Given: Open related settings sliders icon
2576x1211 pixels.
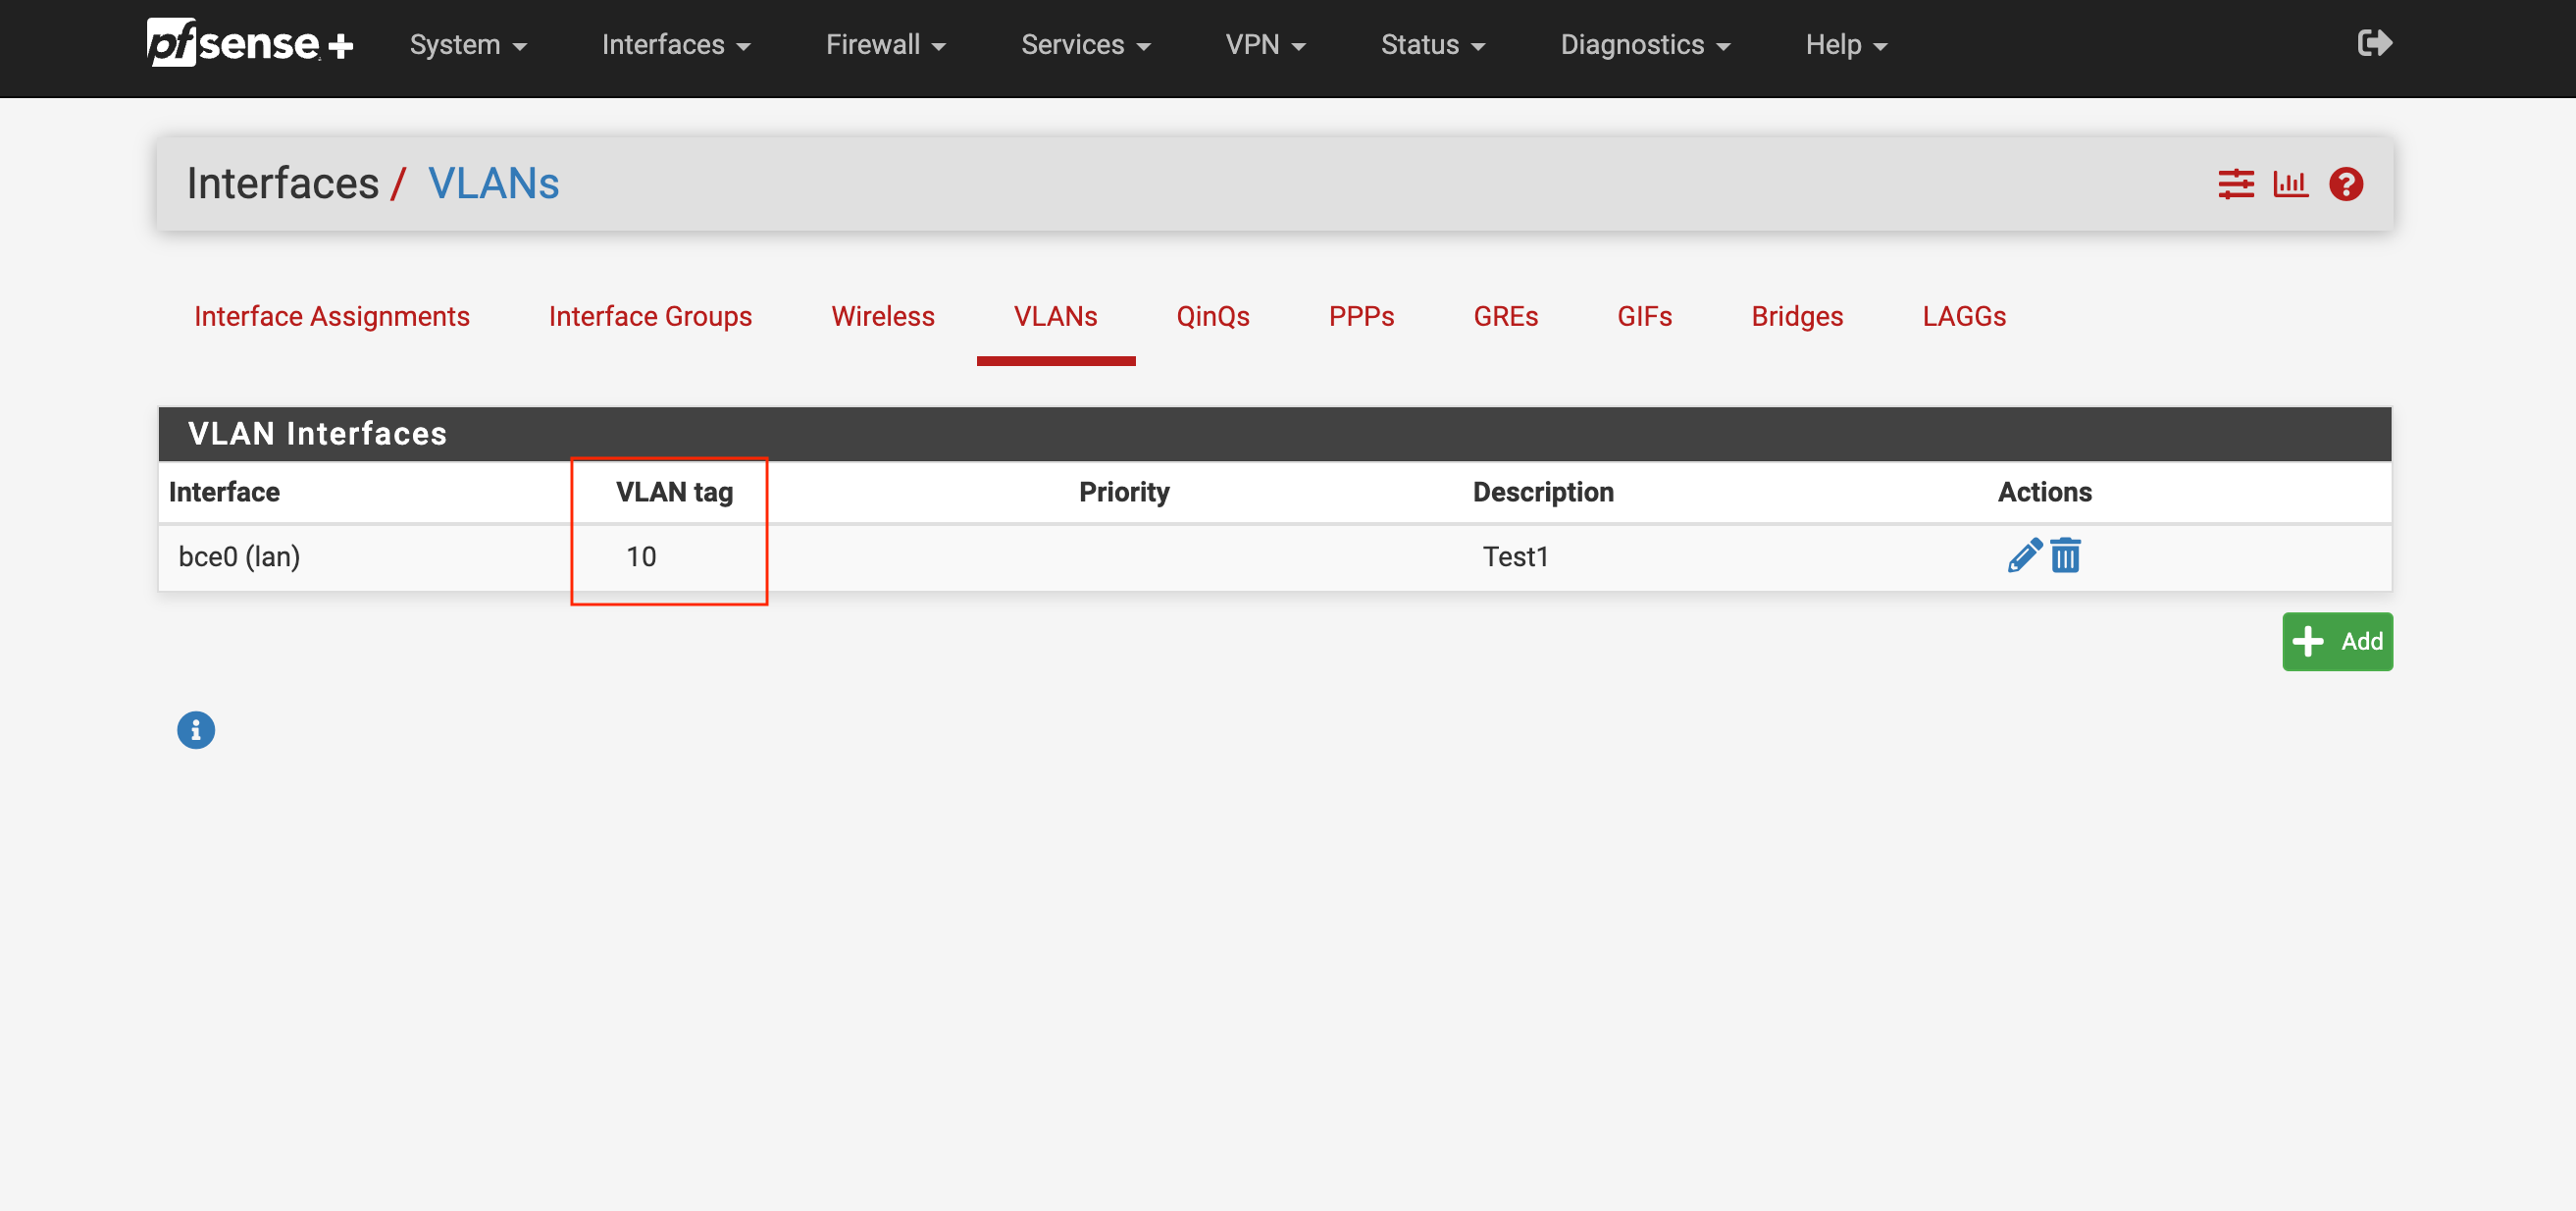Looking at the screenshot, I should tap(2236, 184).
